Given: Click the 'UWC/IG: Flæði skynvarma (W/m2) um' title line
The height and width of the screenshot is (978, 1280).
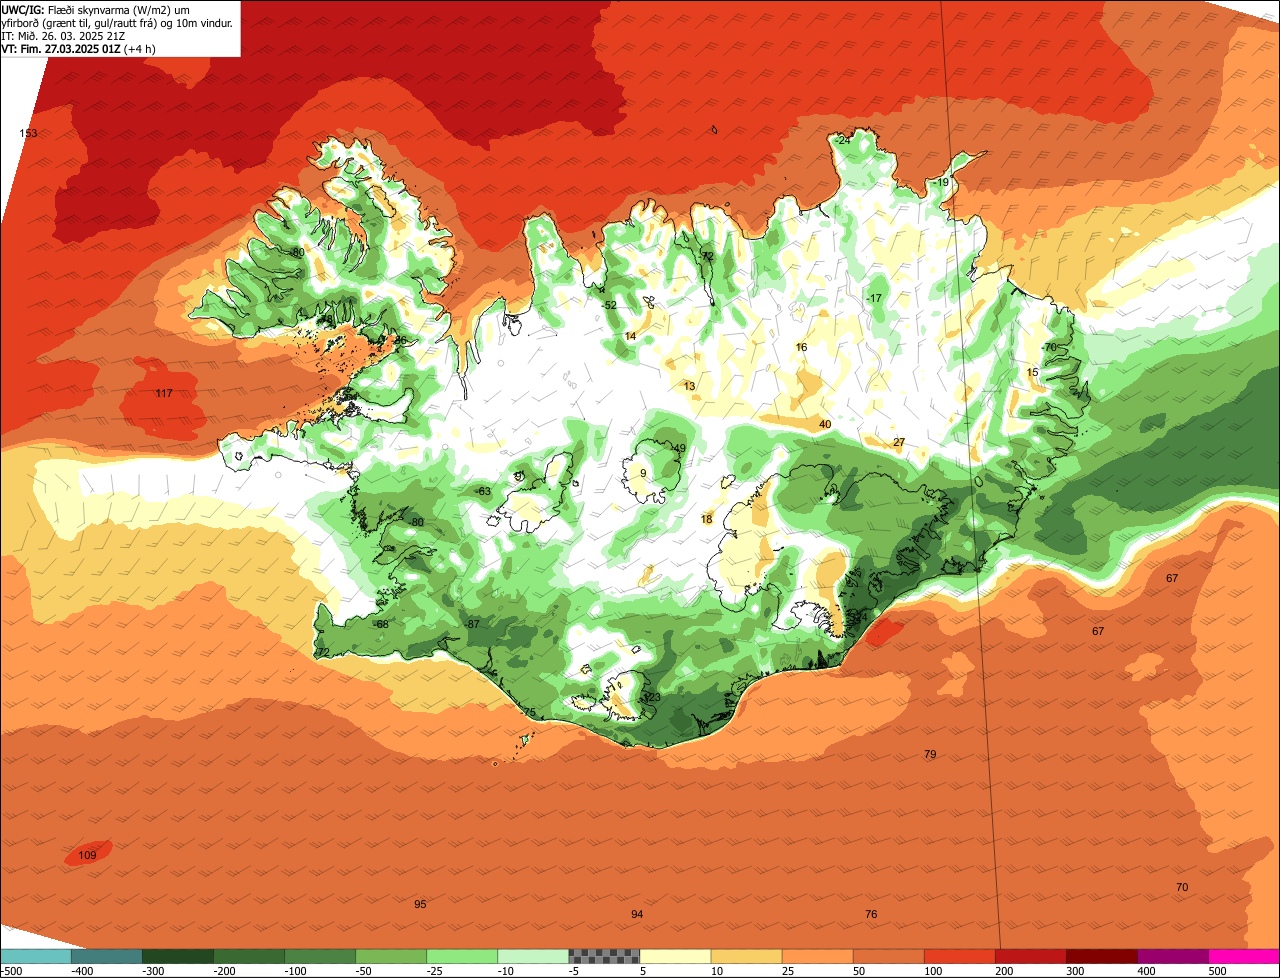Looking at the screenshot, I should pos(96,9).
